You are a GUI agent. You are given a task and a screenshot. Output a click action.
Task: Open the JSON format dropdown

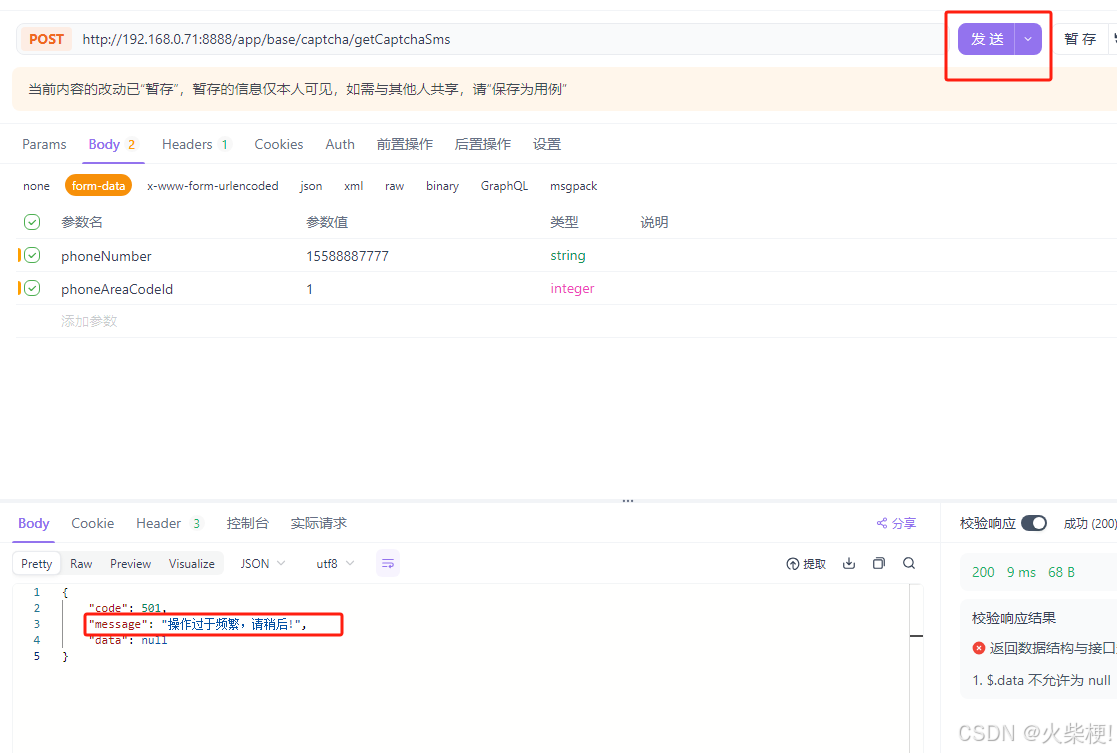coord(263,564)
